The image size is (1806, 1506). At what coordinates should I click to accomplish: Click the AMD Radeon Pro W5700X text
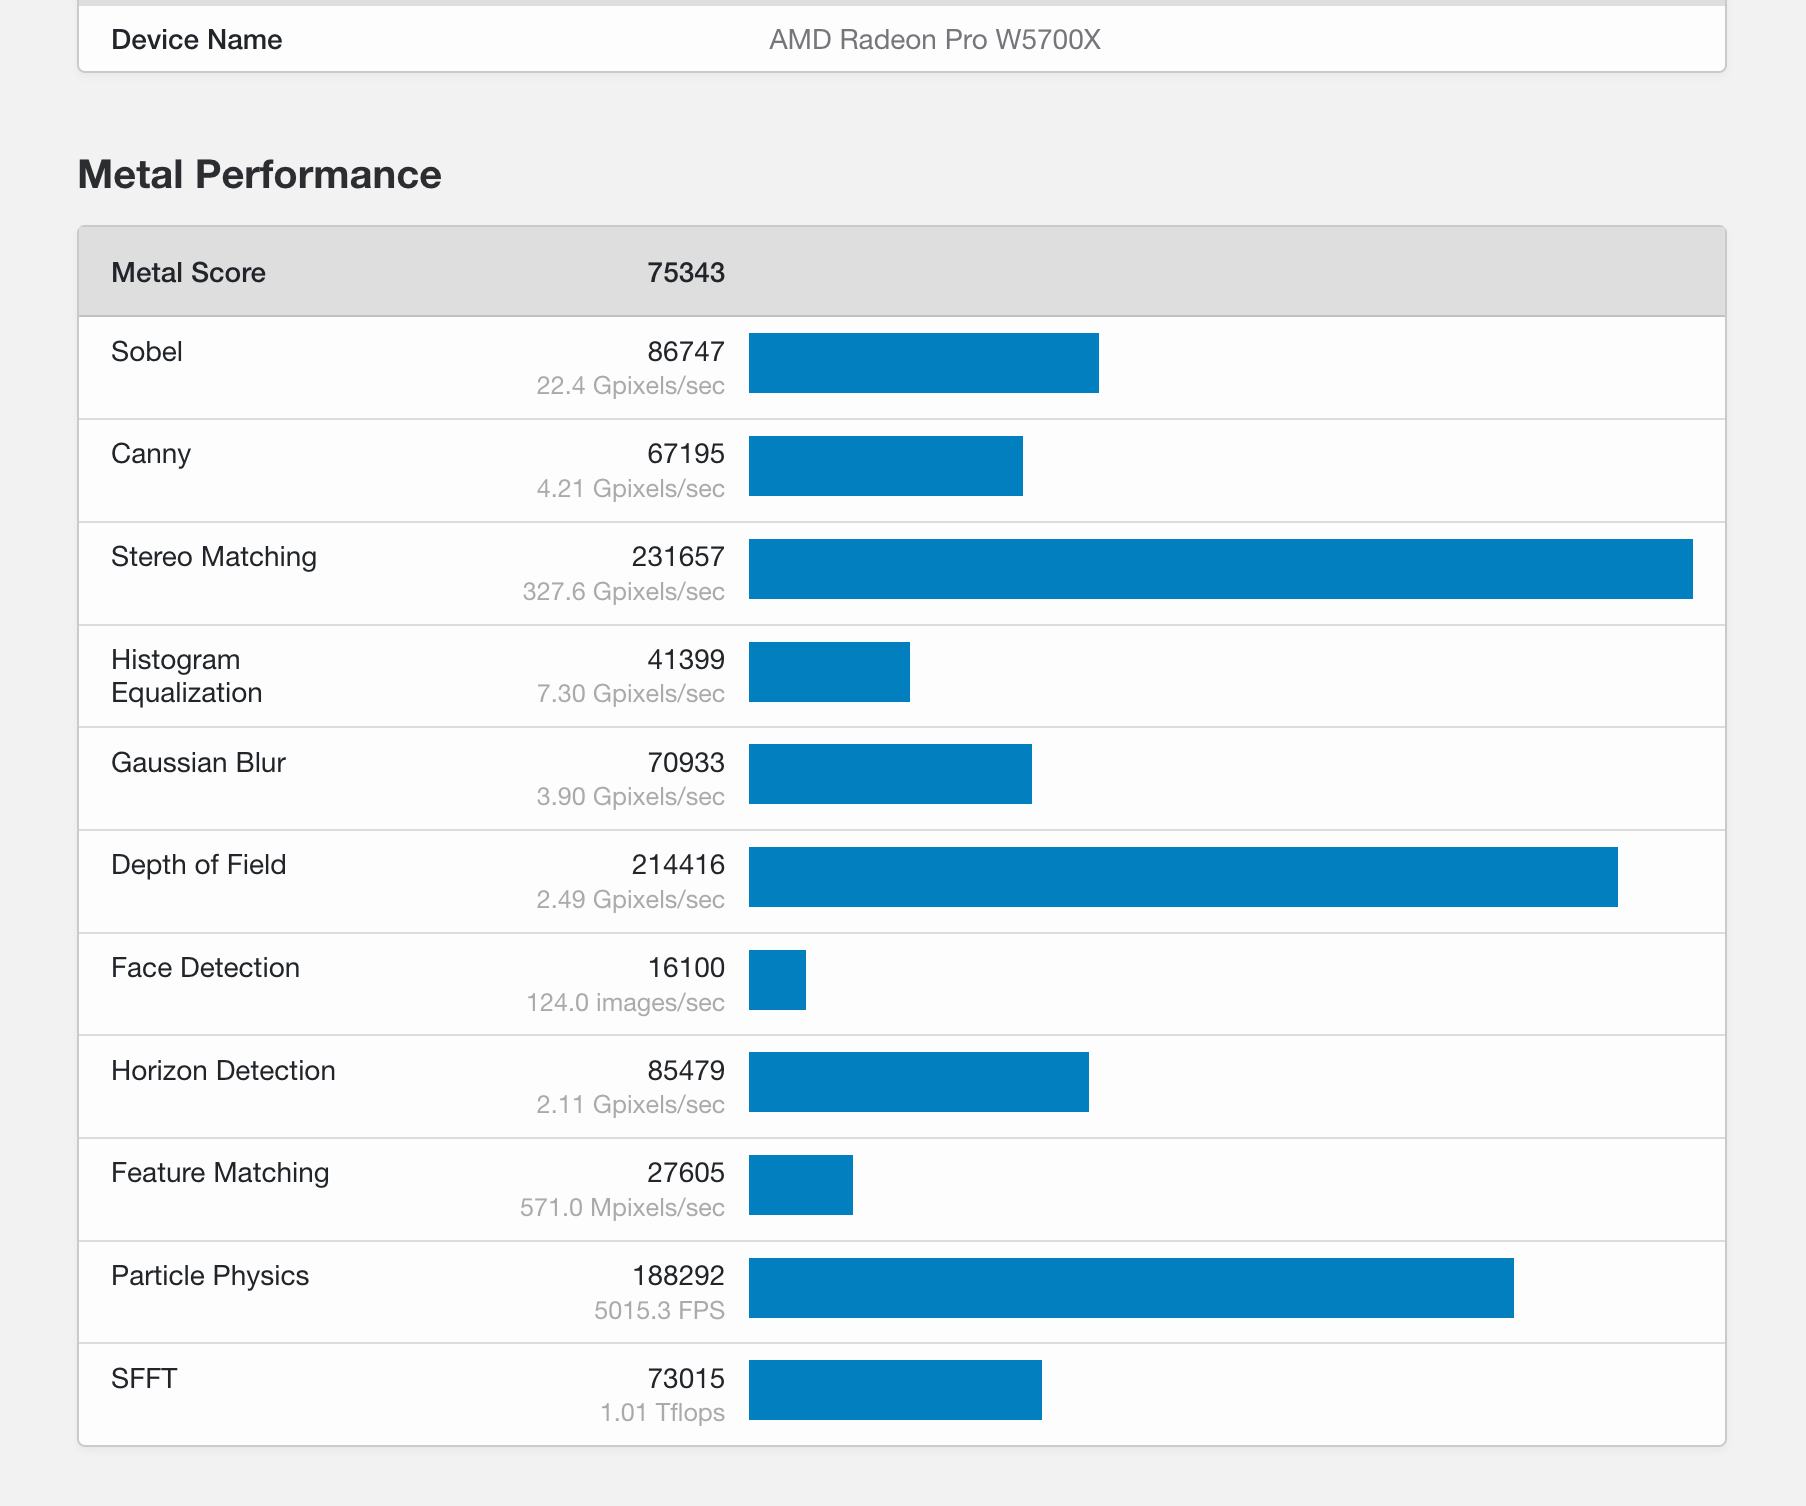pyautogui.click(x=934, y=39)
